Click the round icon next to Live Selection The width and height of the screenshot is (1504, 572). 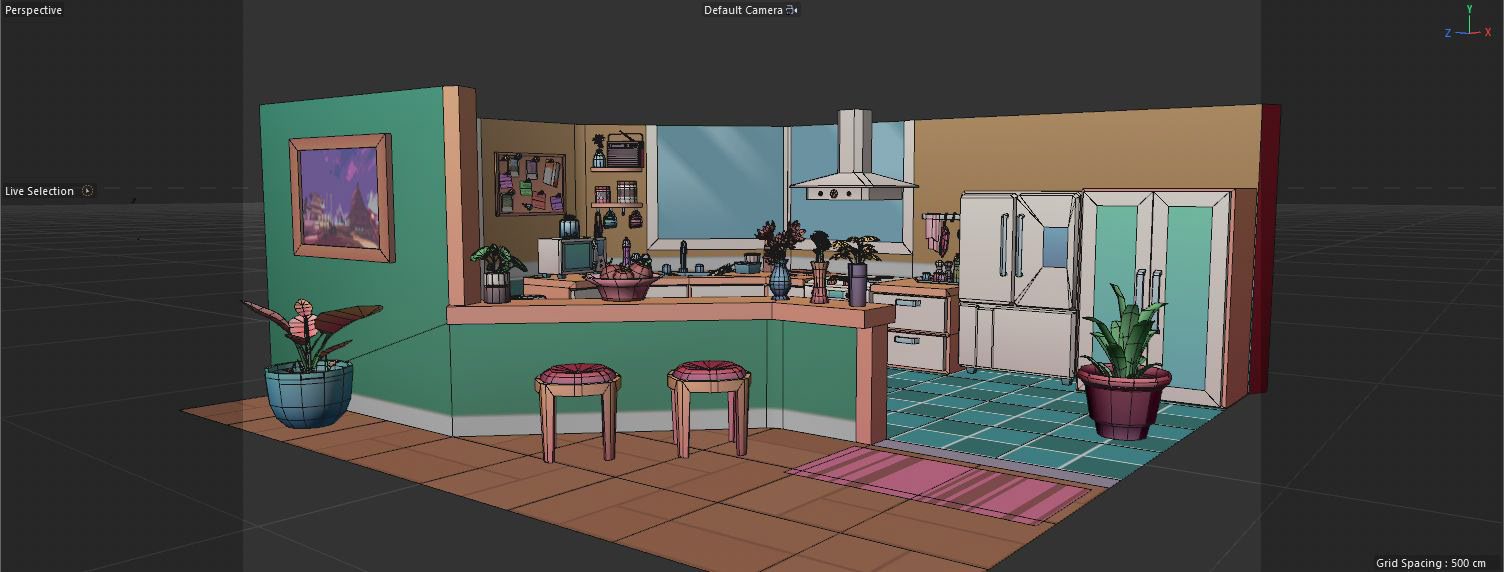(87, 191)
